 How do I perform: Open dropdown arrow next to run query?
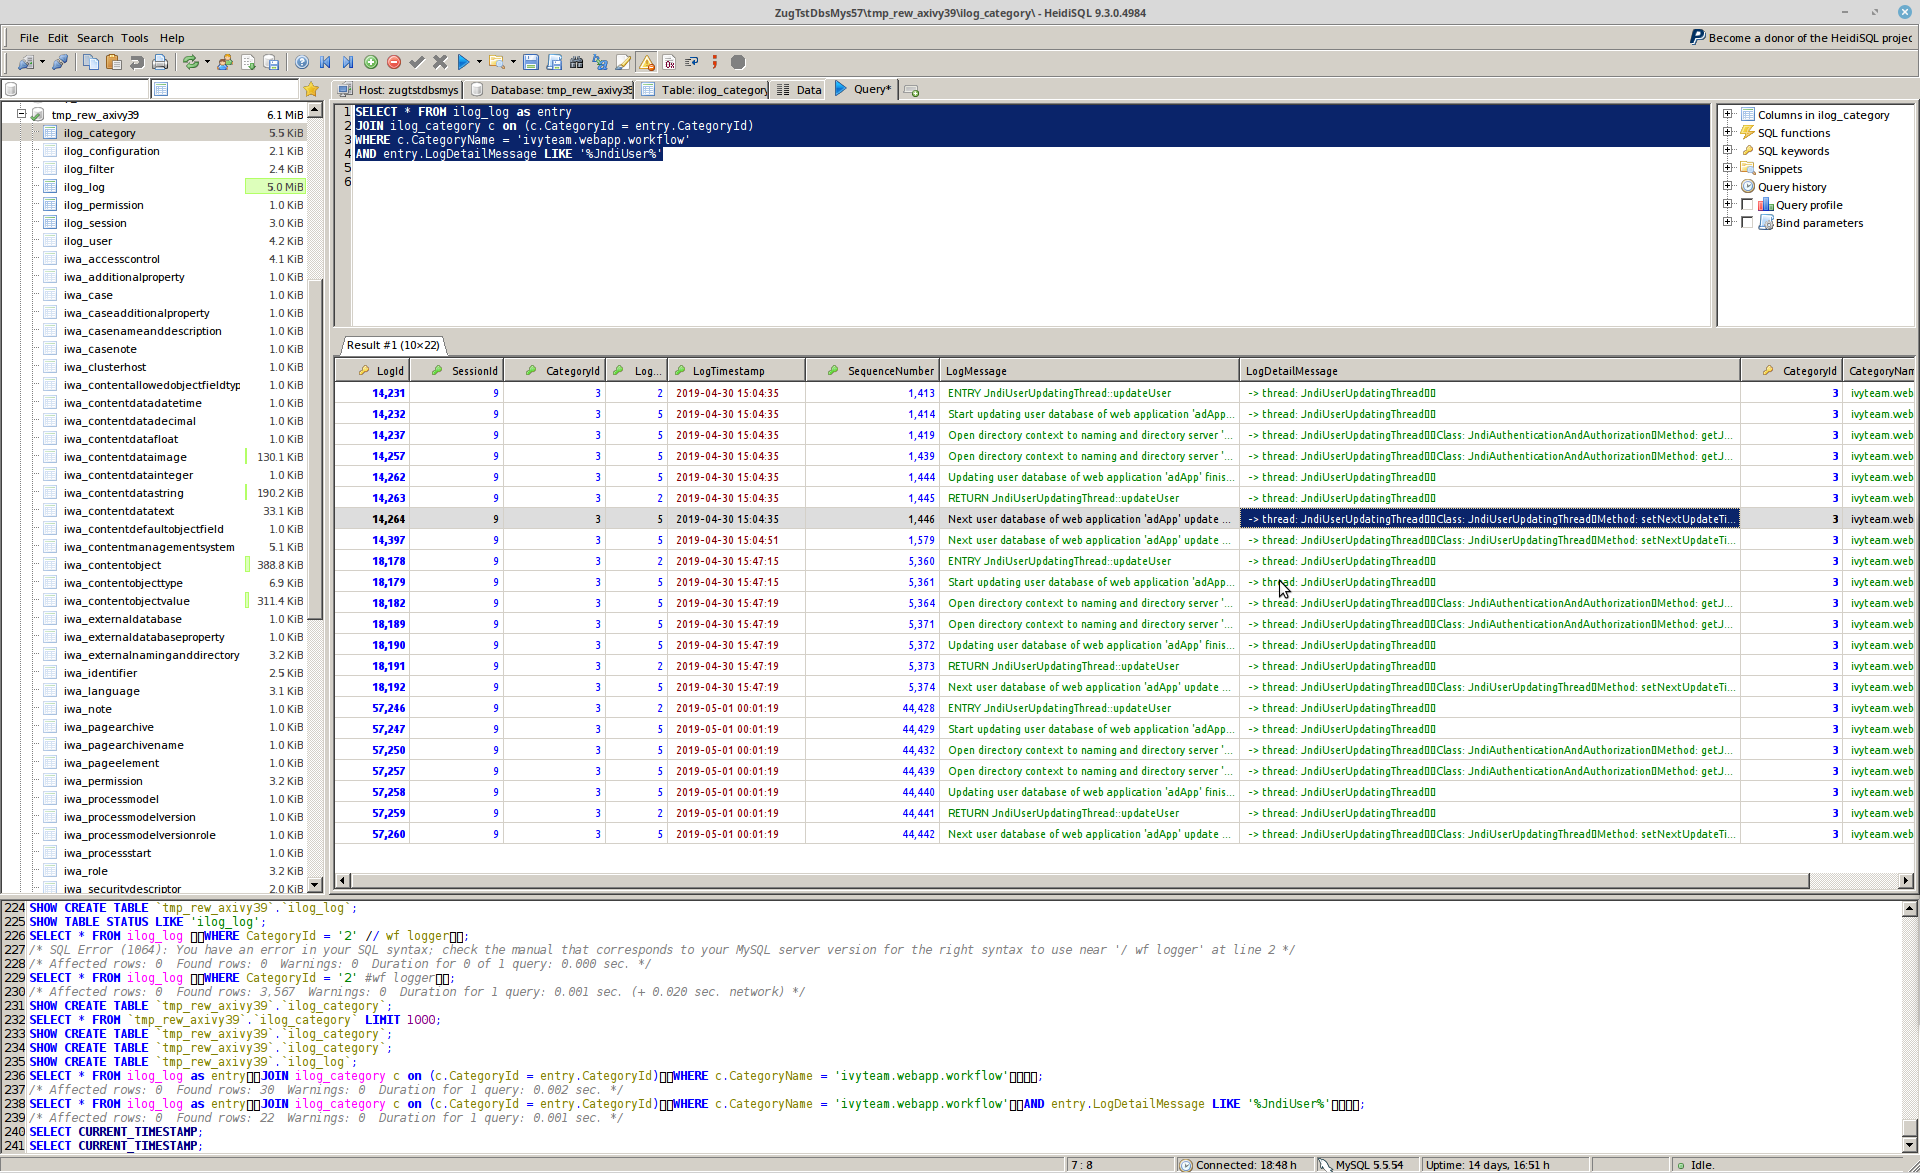pos(479,62)
